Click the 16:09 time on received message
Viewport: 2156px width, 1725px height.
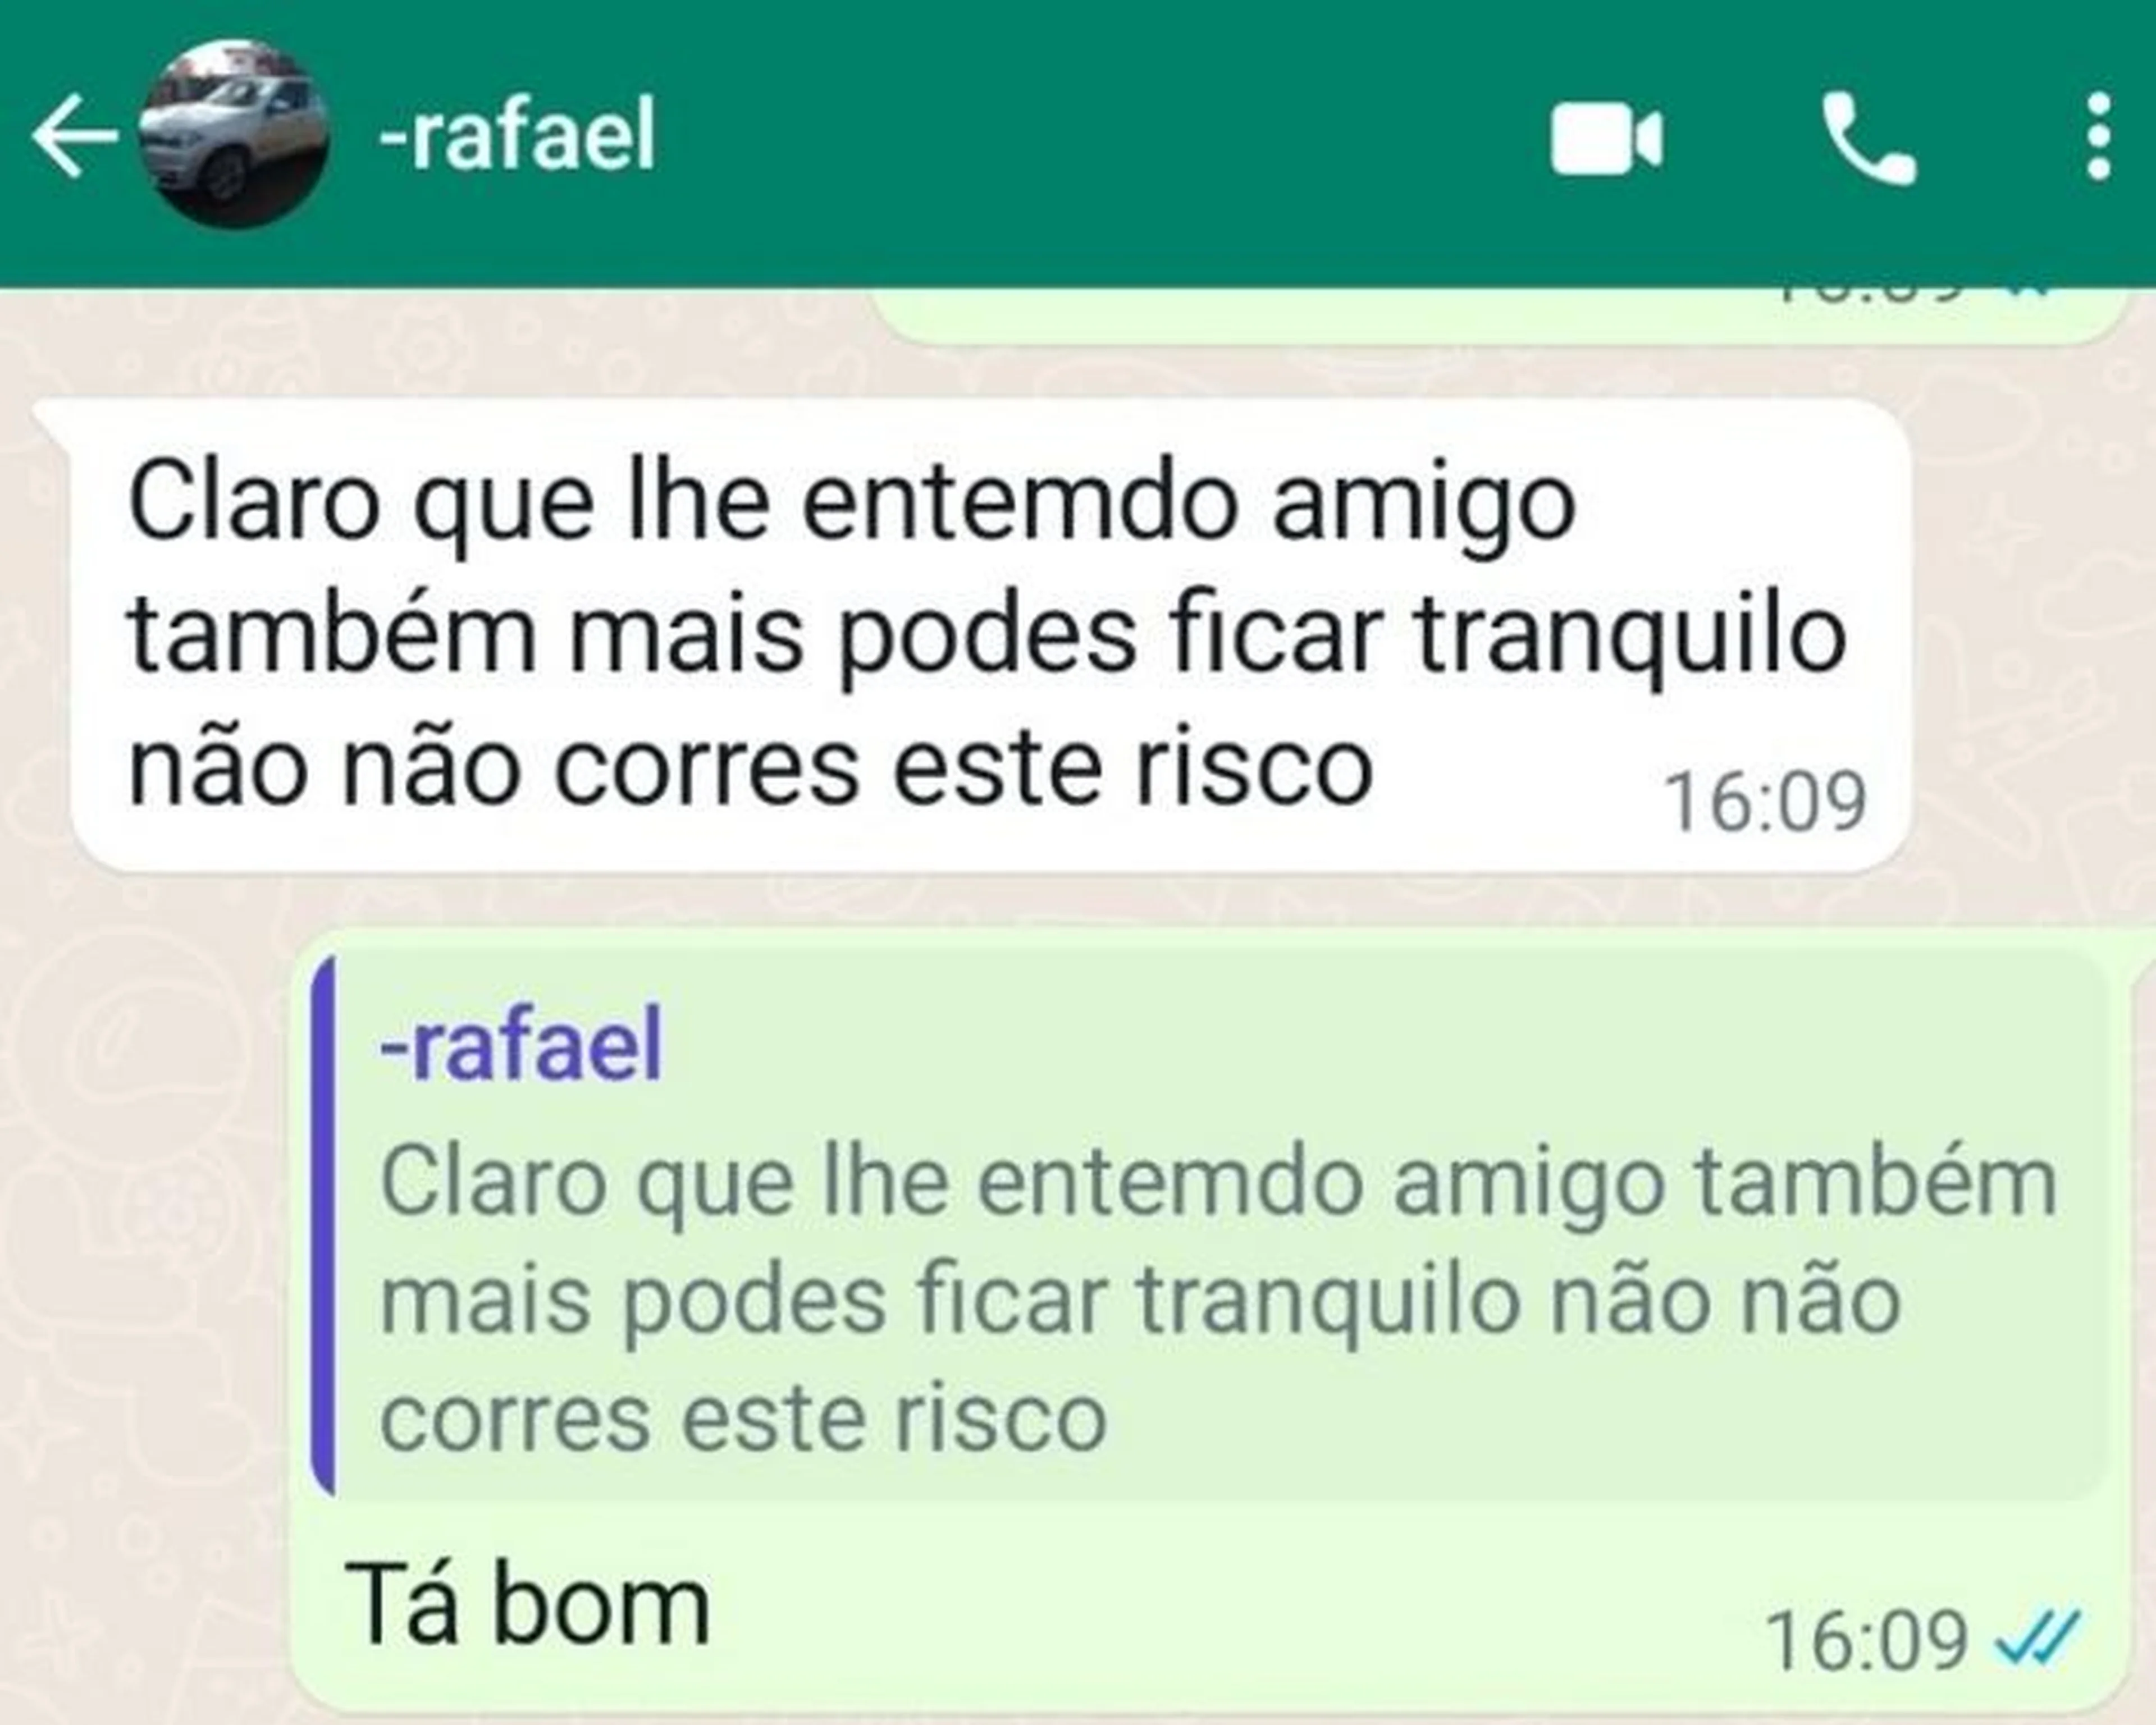[1764, 802]
